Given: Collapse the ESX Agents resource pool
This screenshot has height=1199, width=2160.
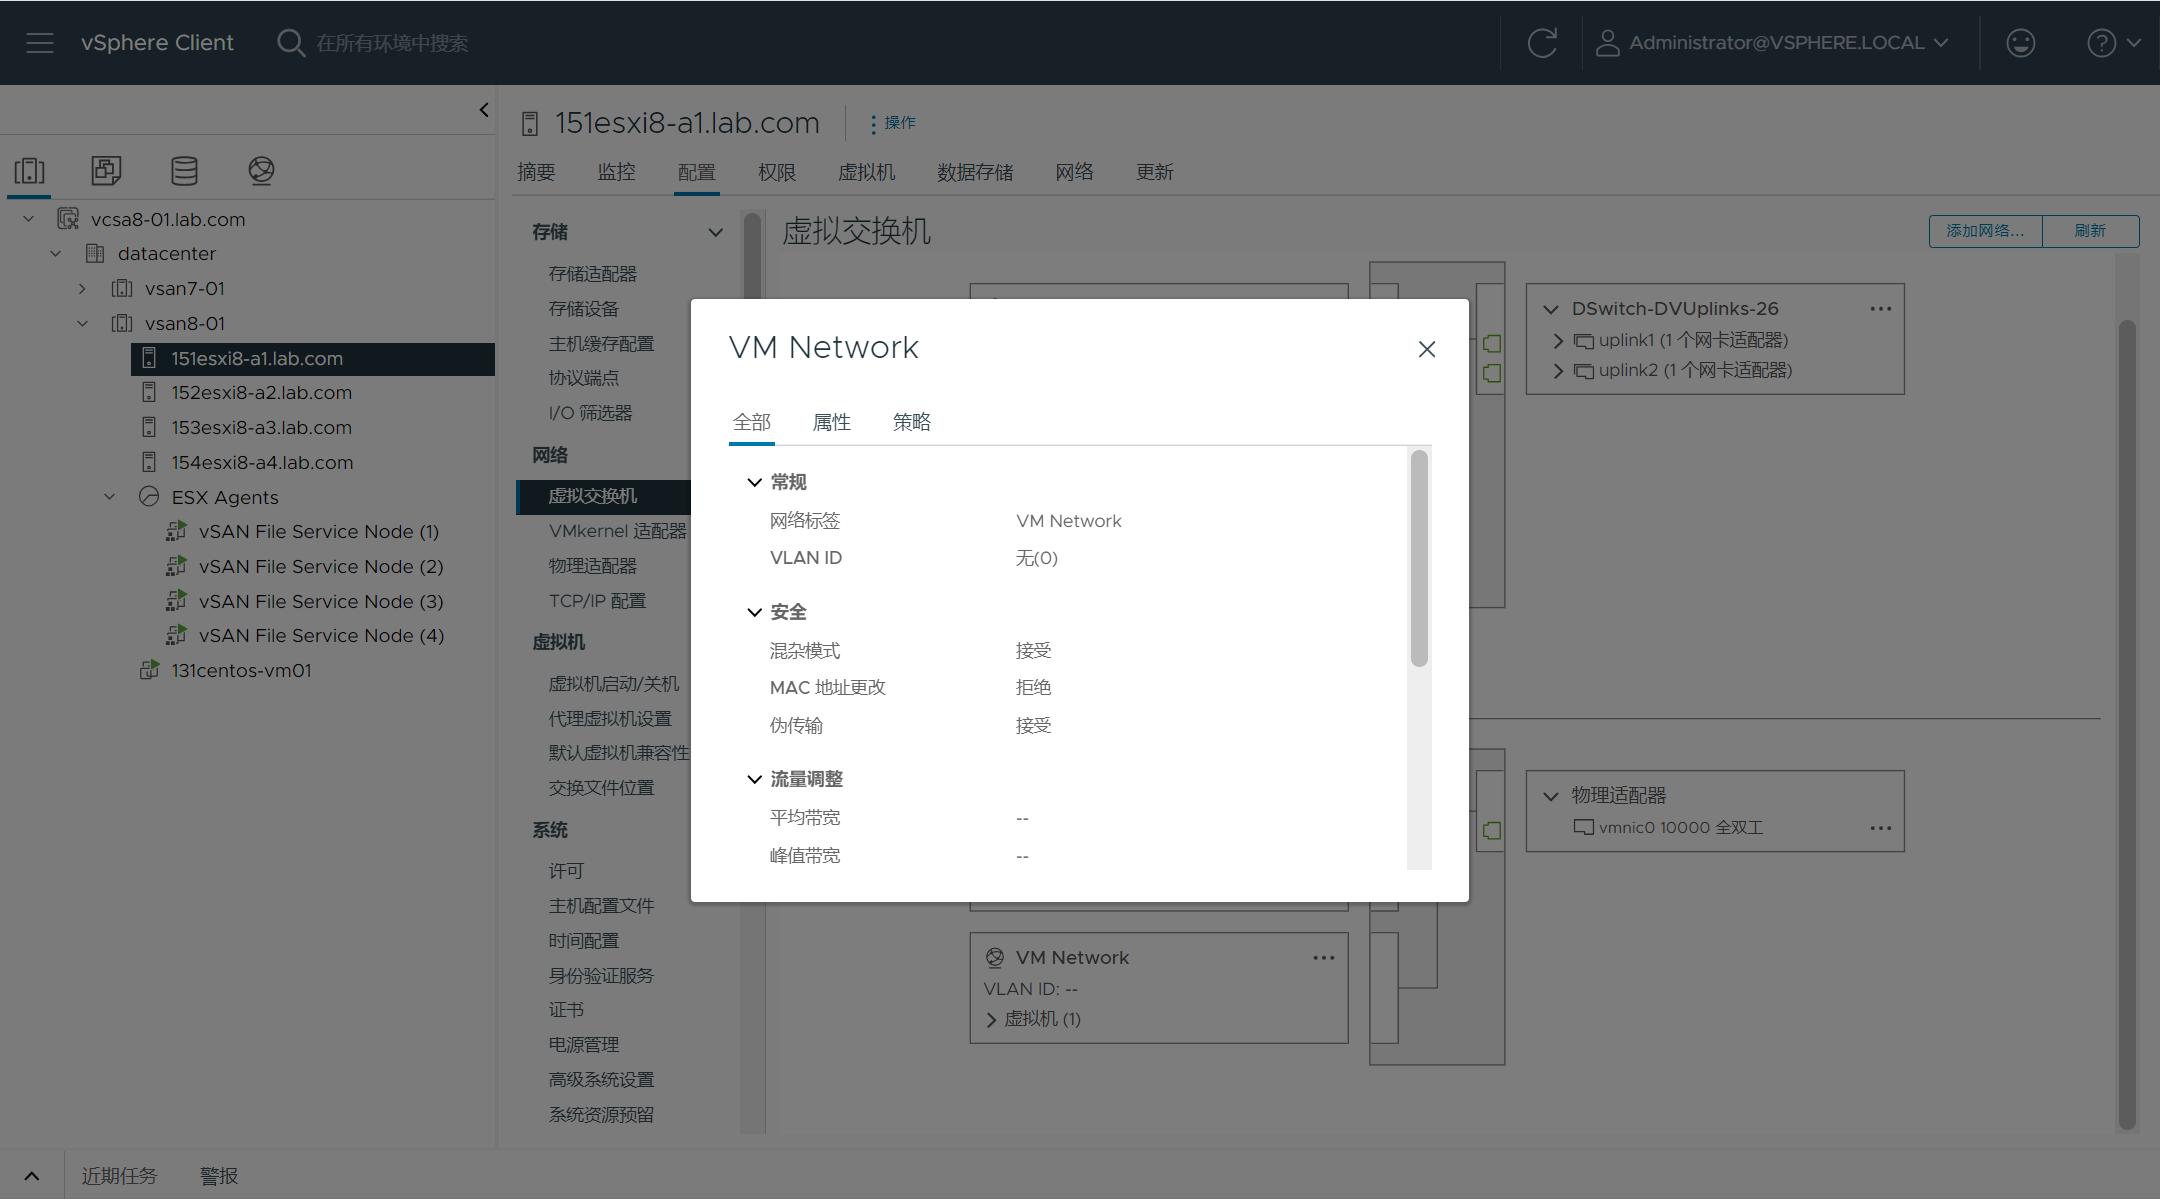Looking at the screenshot, I should coord(110,497).
